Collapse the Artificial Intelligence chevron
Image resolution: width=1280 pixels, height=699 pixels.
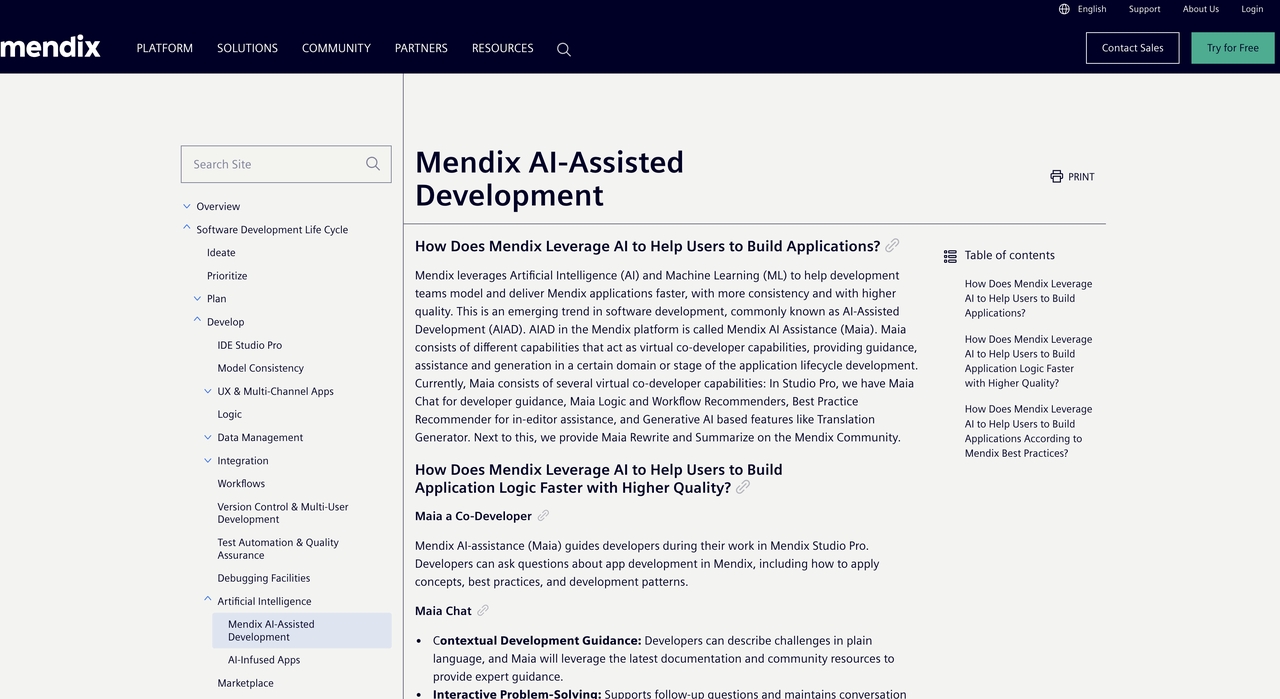pyautogui.click(x=208, y=600)
